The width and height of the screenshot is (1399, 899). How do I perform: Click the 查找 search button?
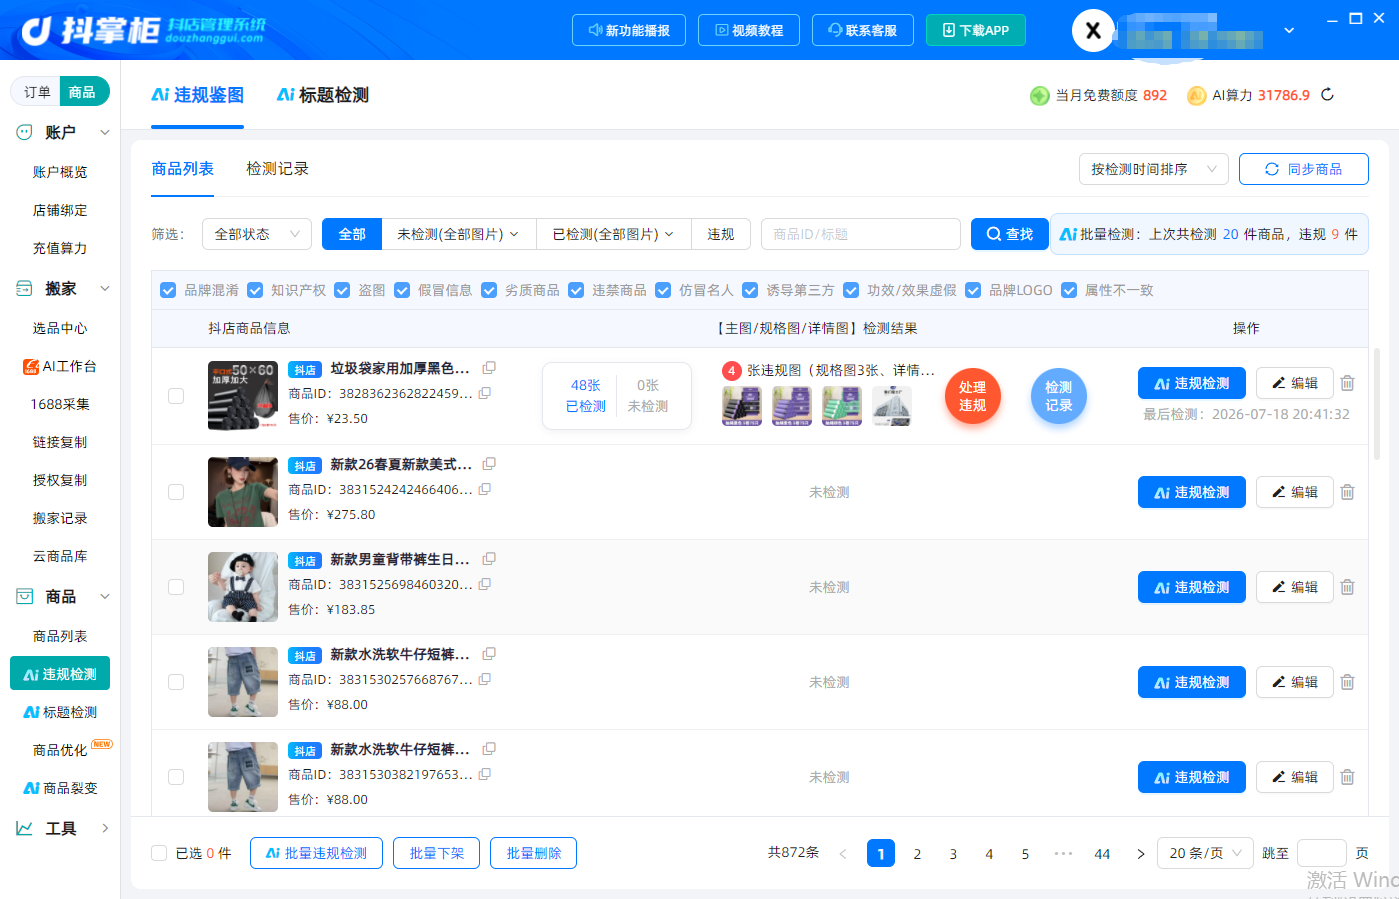pyautogui.click(x=1010, y=234)
